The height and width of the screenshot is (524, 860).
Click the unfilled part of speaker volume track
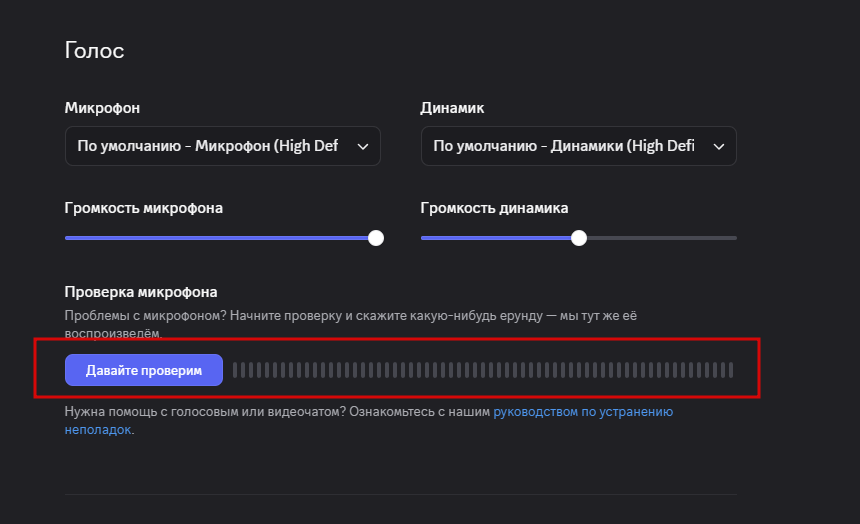660,238
